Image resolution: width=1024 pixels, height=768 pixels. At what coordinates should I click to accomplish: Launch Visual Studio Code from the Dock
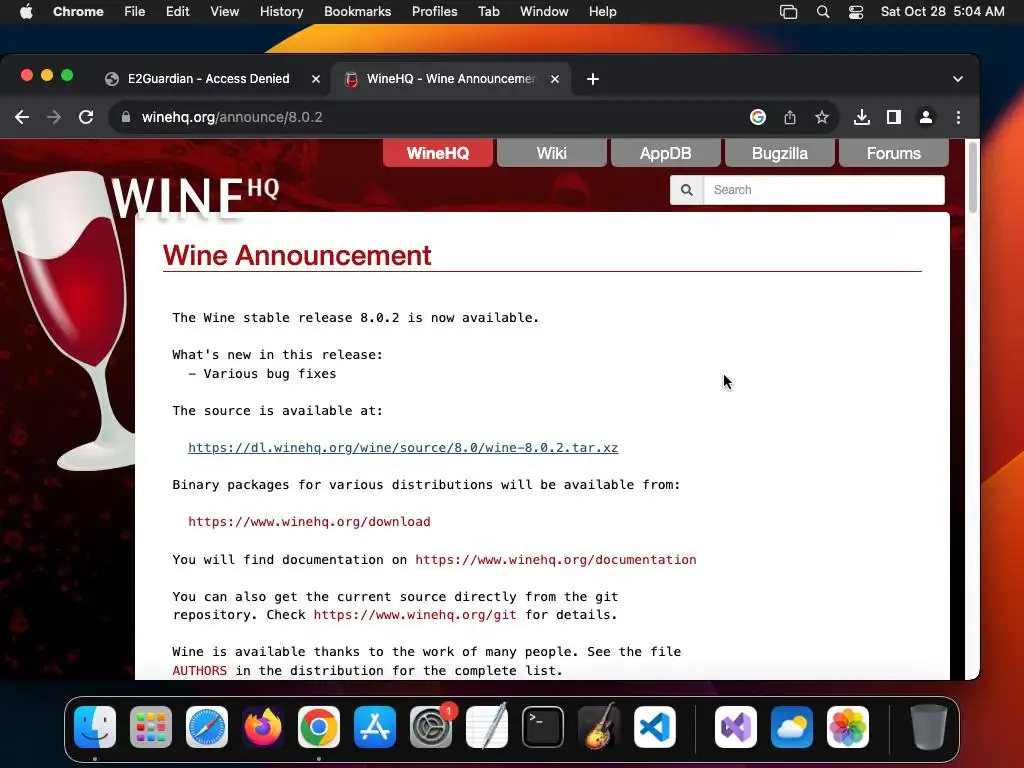(655, 727)
